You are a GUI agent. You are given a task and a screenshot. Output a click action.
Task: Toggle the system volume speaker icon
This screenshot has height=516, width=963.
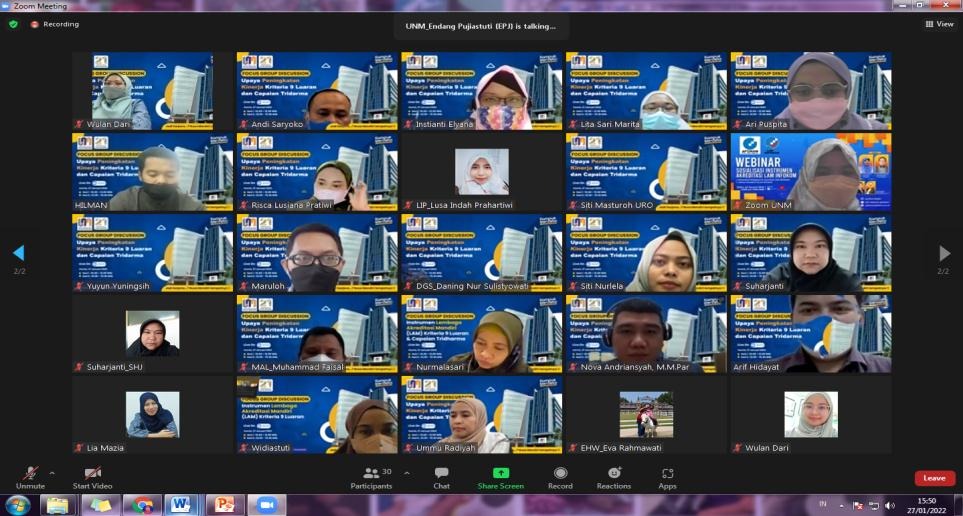pyautogui.click(x=890, y=505)
